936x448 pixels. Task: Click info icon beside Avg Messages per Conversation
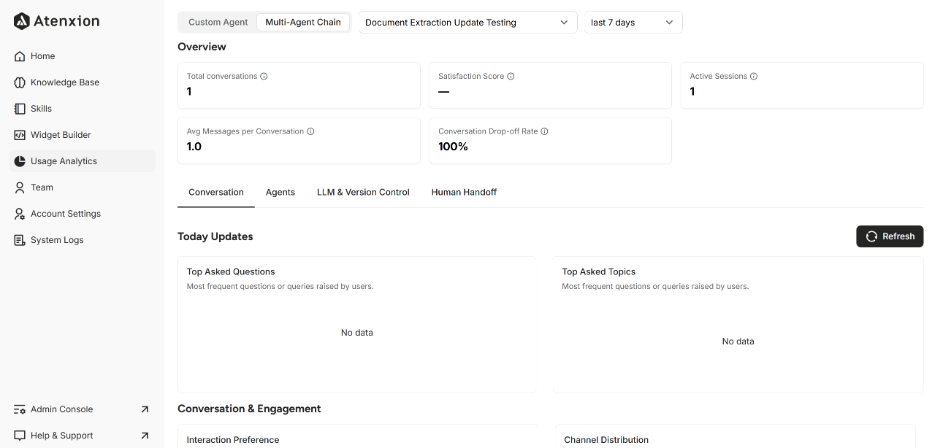coord(310,131)
